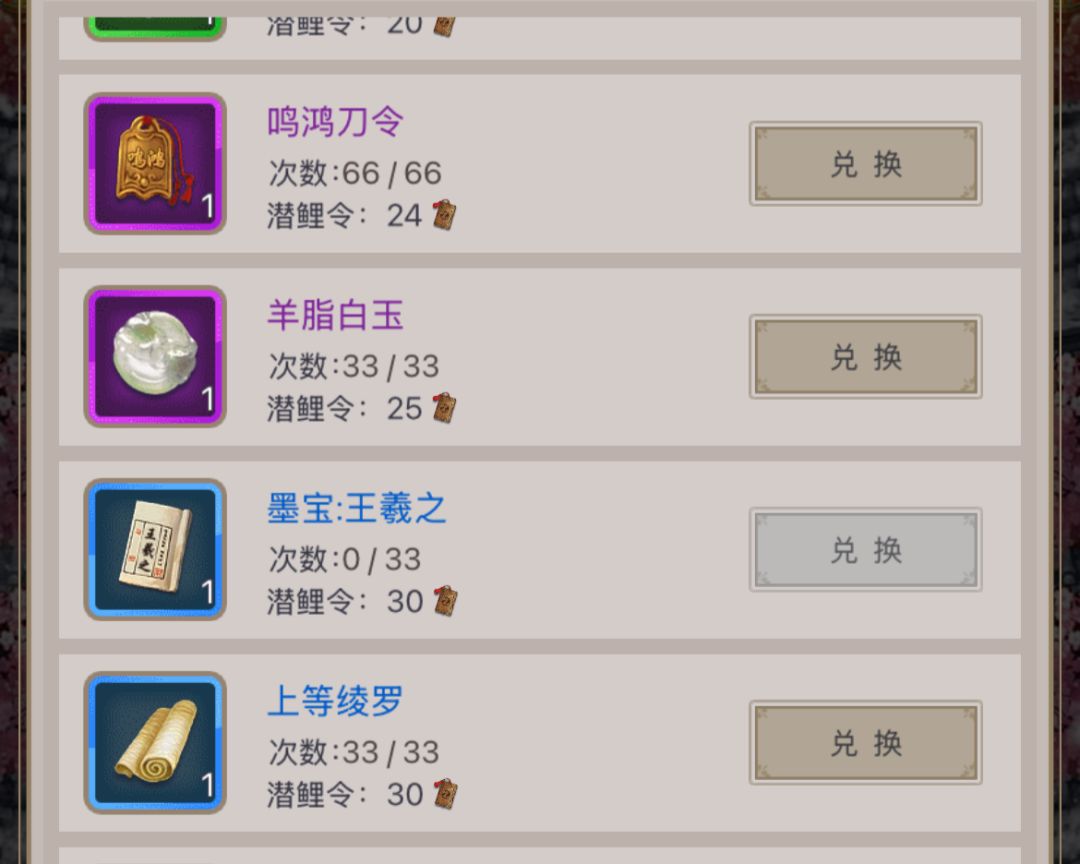This screenshot has width=1080, height=864.
Task: Tap the 次数:66 / 66 count label
Action: 355,172
